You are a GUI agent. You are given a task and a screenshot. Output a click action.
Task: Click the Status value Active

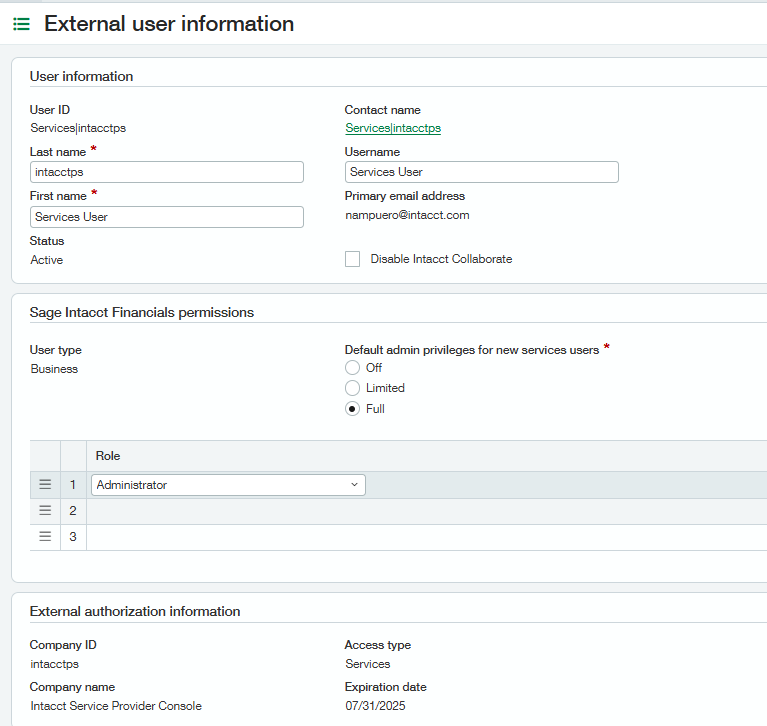click(46, 260)
